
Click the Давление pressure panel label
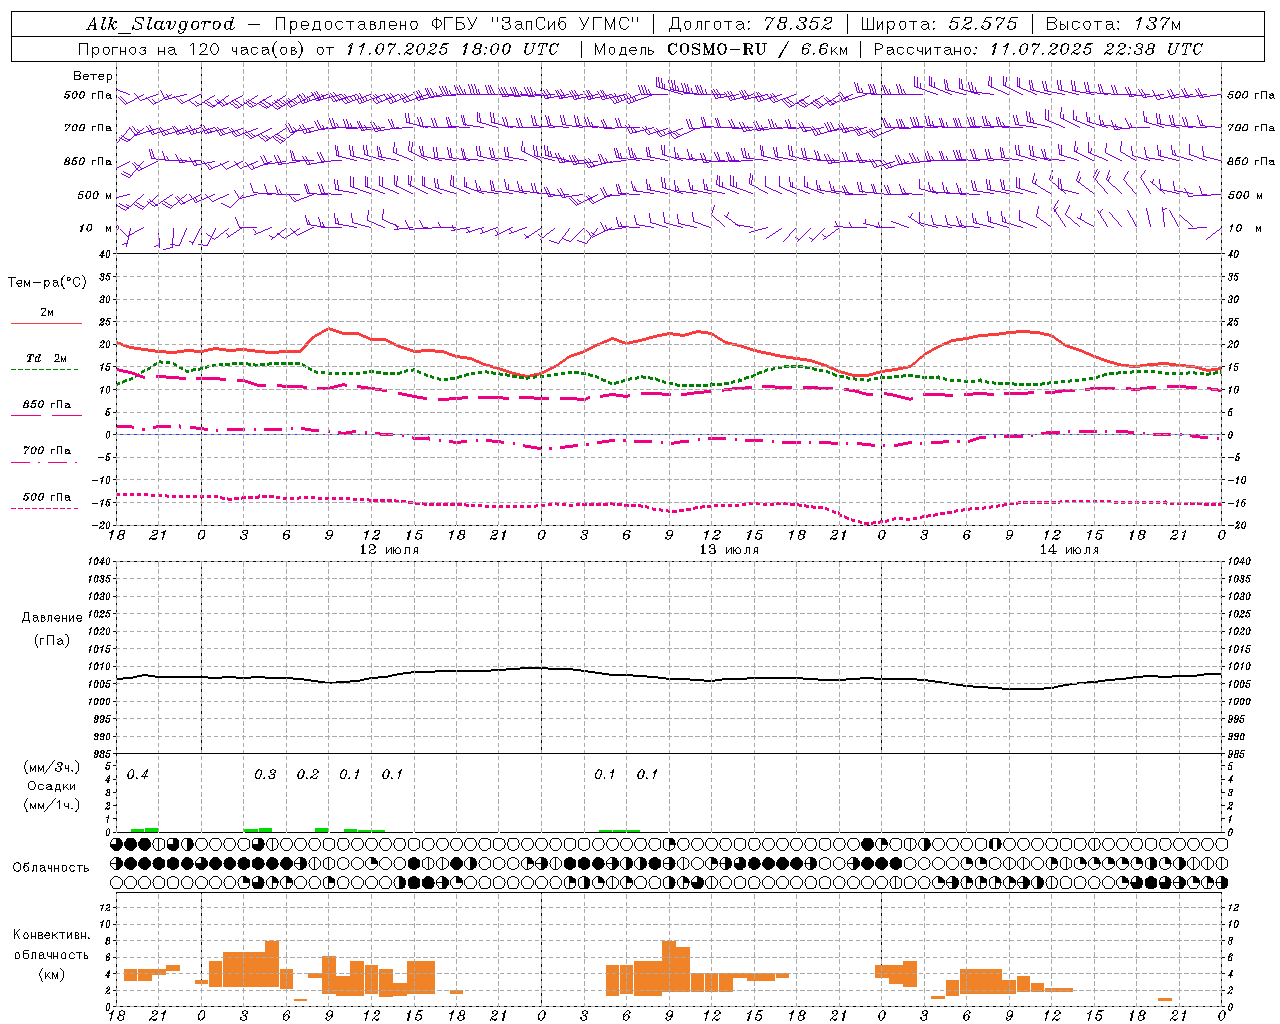(x=52, y=618)
